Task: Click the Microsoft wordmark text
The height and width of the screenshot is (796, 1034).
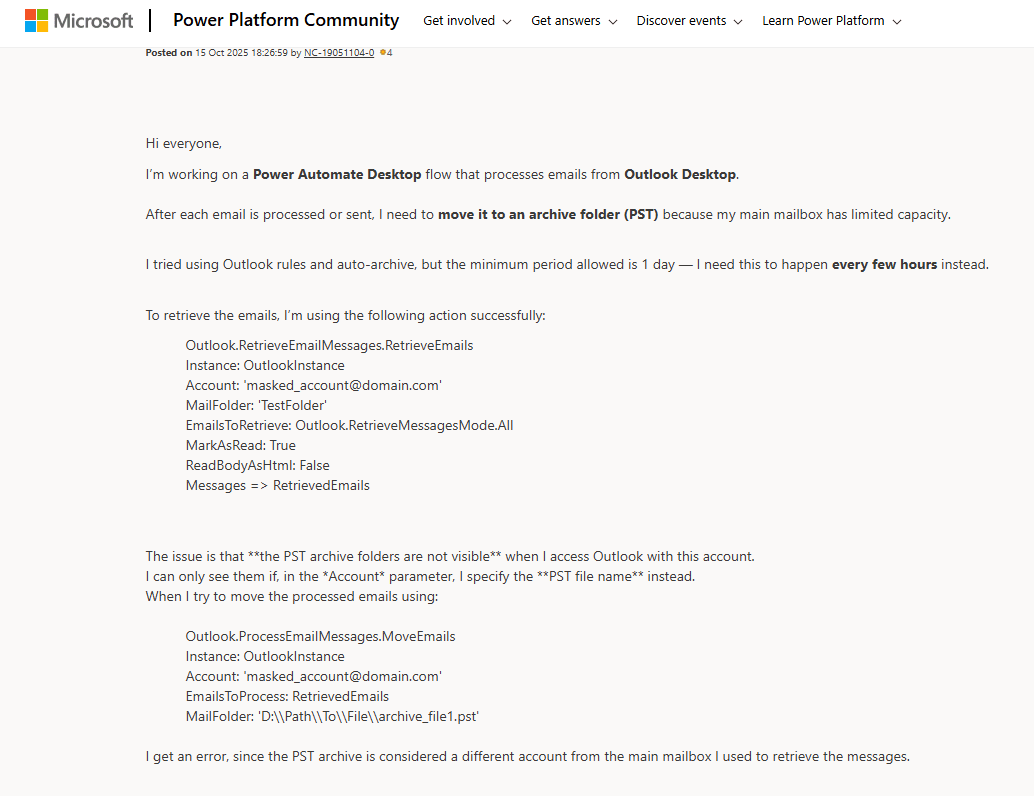Action: click(93, 21)
